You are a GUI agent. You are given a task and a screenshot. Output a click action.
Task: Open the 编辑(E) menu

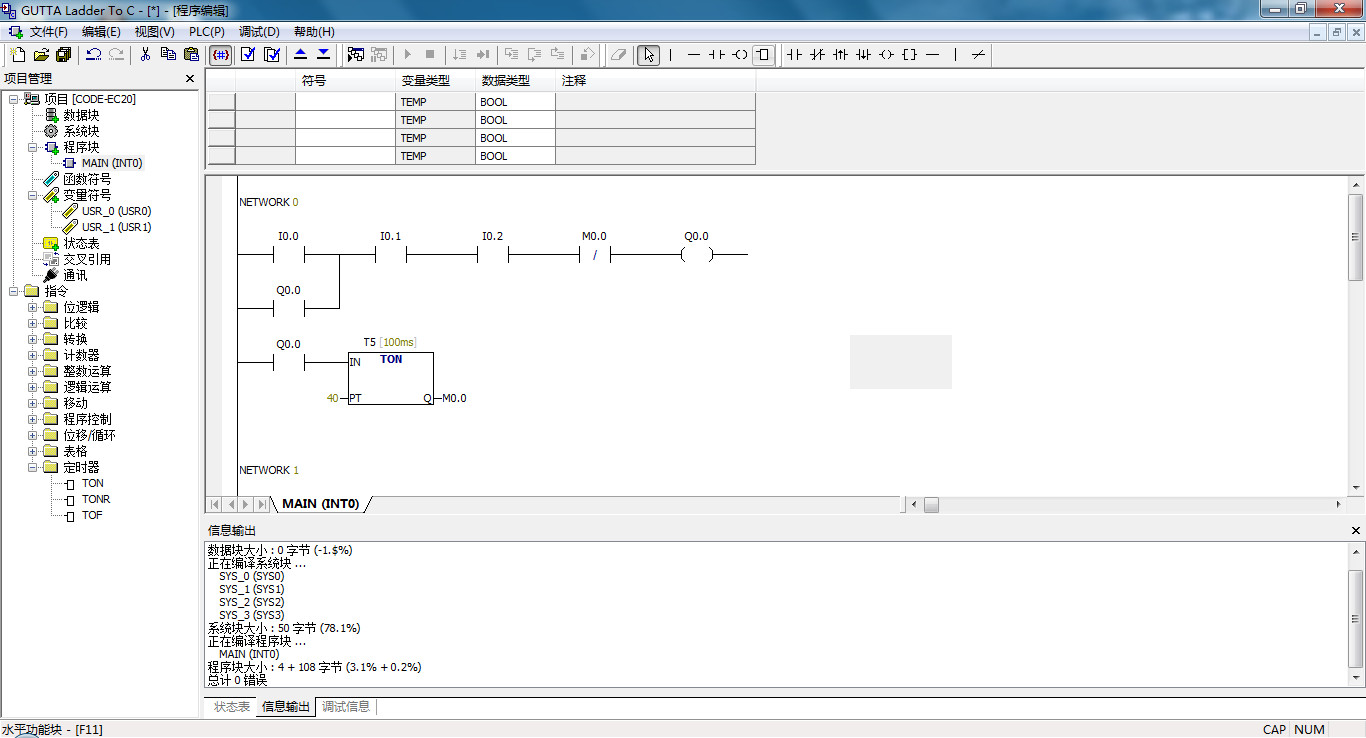click(101, 32)
